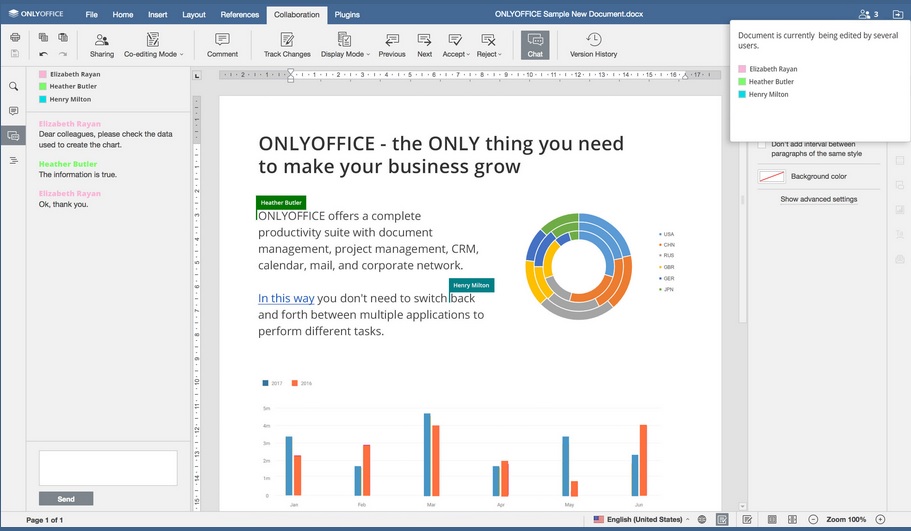This screenshot has height=531, width=911.
Task: Click the unhighlighted edit icon left of Fit page
Action: 747,519
